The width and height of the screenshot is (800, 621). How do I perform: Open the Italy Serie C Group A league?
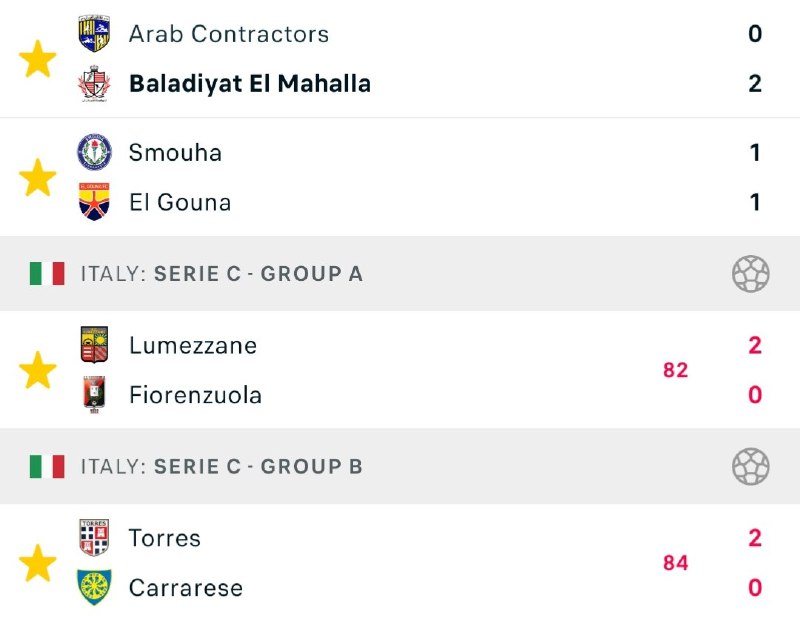221,273
